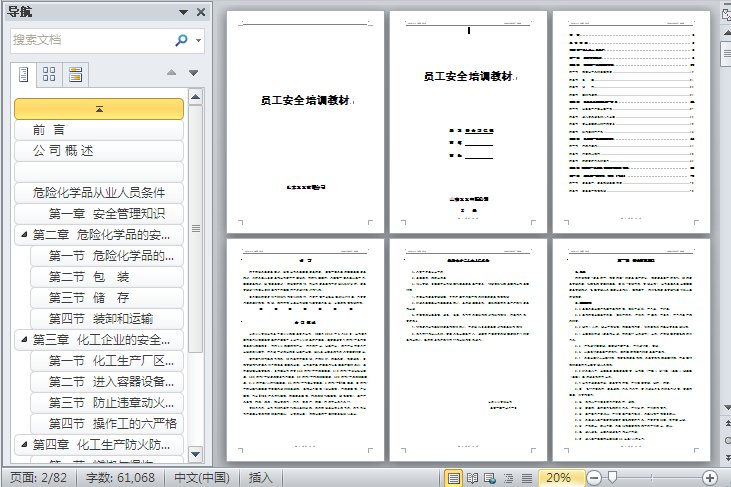Switch to Draft view
The height and width of the screenshot is (487, 731).
(527, 478)
